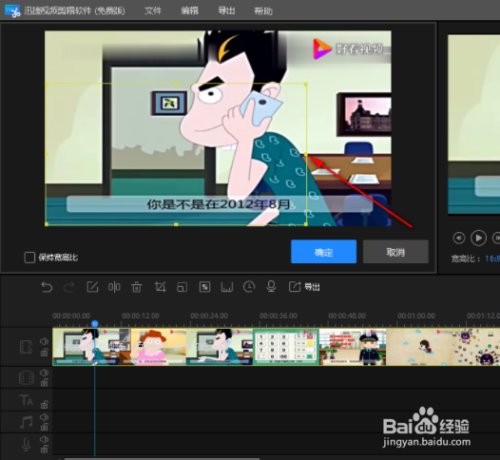This screenshot has width=500, height=460.
Task: Click the blue playhead marker on timeline
Action: pyautogui.click(x=95, y=323)
